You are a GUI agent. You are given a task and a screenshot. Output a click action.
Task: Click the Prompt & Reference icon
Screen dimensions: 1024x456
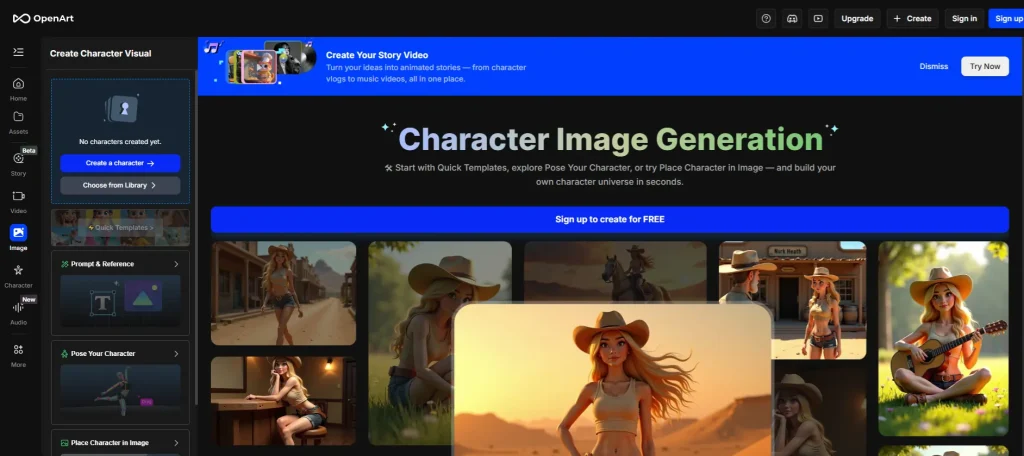click(64, 264)
